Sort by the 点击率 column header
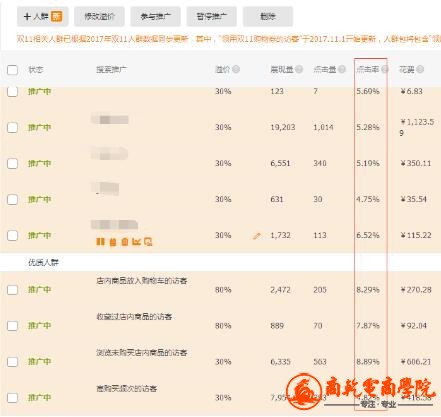Image resolution: width=441 pixels, height=417 pixels. pyautogui.click(x=368, y=69)
